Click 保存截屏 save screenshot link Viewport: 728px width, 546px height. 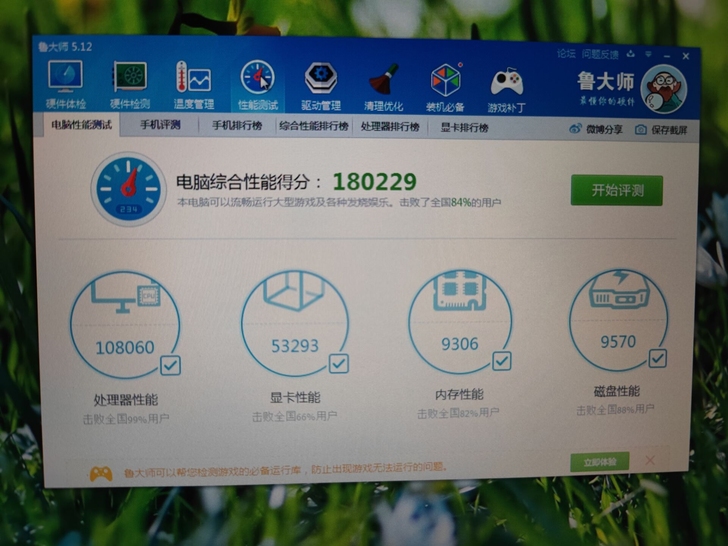coord(669,130)
